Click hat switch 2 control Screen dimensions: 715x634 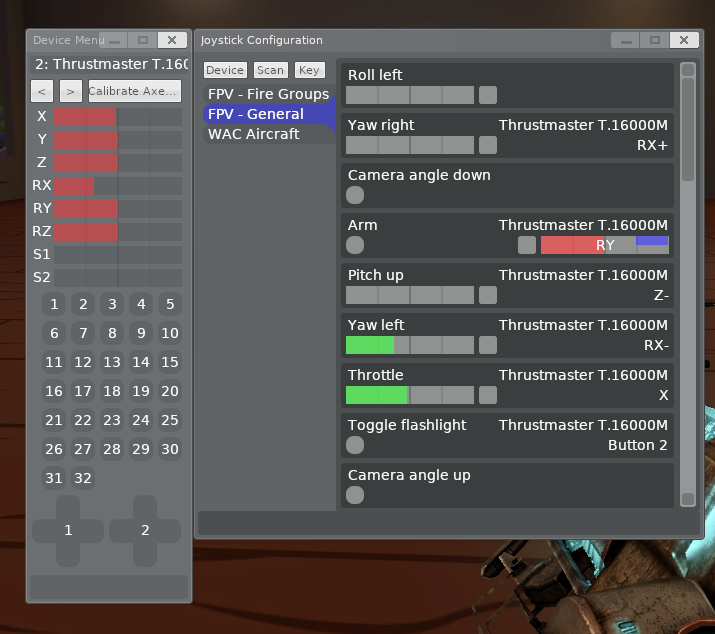[x=145, y=531]
